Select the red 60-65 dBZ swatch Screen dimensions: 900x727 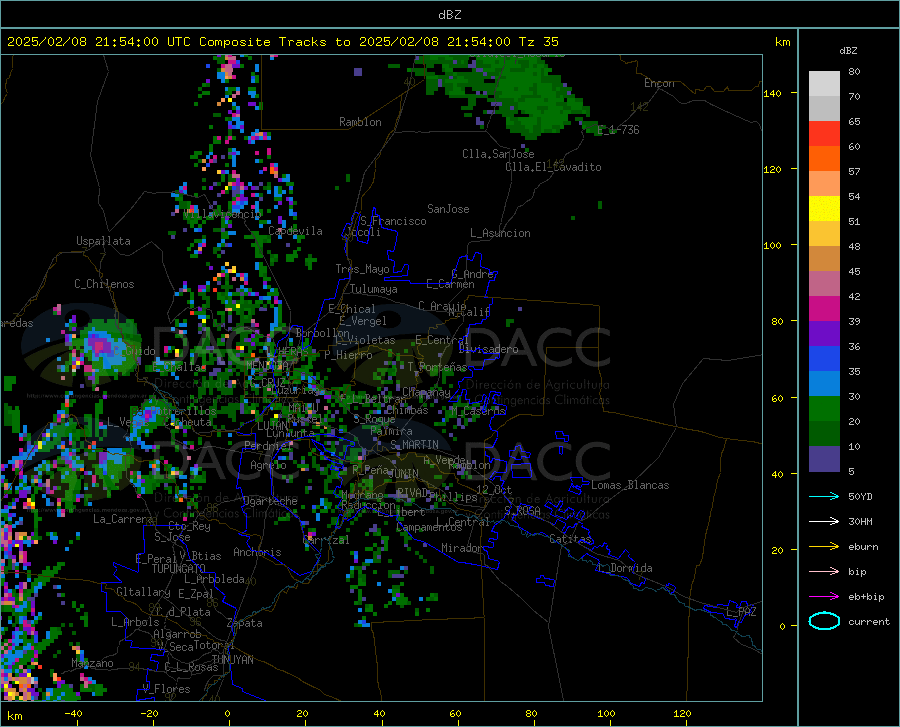(x=824, y=134)
